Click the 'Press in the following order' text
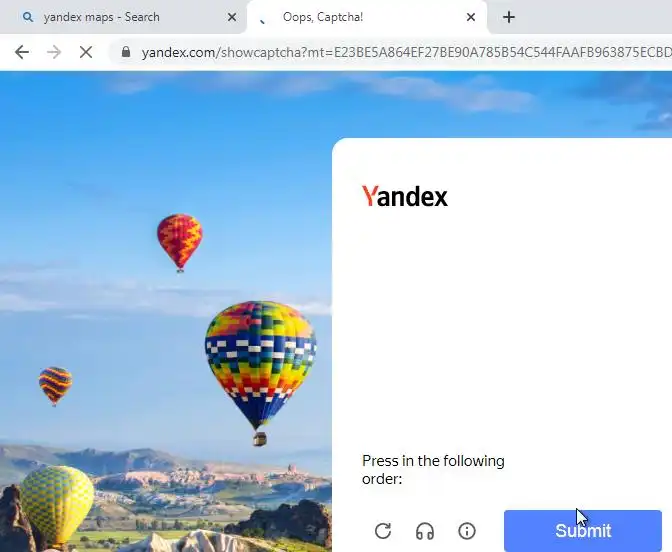Viewport: 672px width, 552px height. click(433, 470)
